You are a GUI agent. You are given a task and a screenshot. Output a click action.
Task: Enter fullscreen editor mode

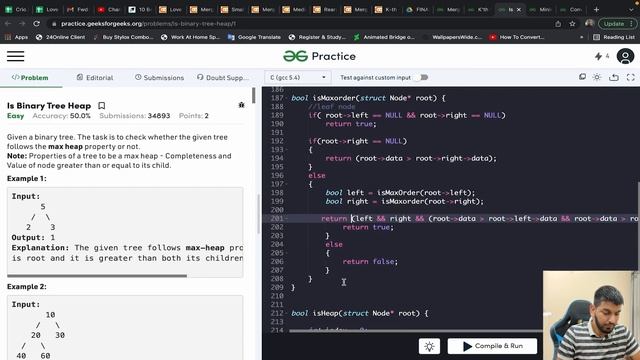coord(631,77)
